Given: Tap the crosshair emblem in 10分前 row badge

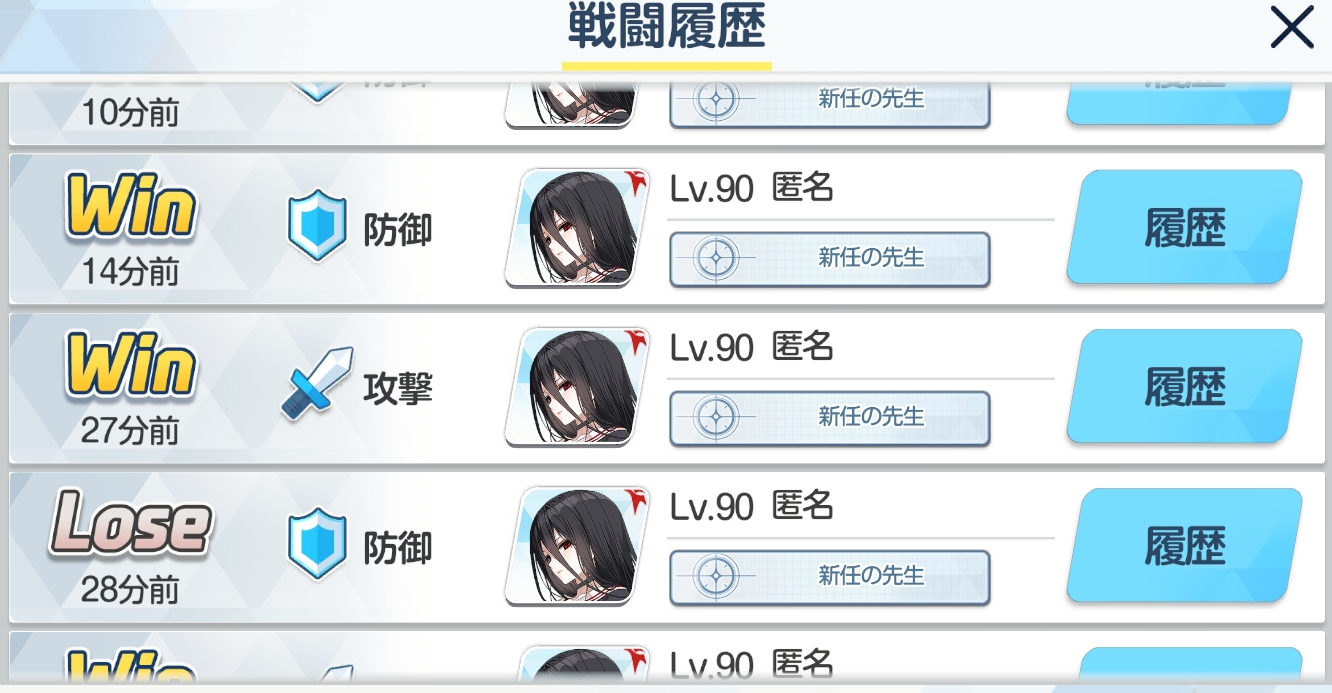Looking at the screenshot, I should 716,99.
